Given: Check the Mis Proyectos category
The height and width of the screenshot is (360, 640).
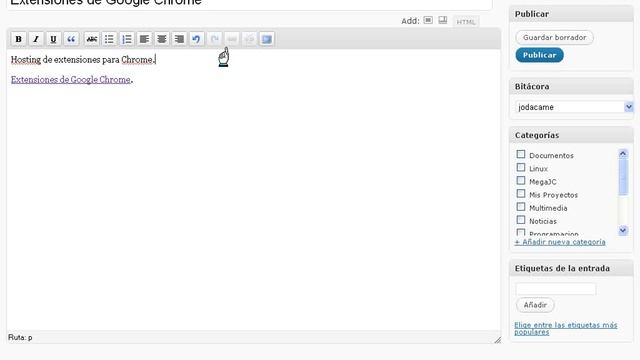Looking at the screenshot, I should (521, 193).
